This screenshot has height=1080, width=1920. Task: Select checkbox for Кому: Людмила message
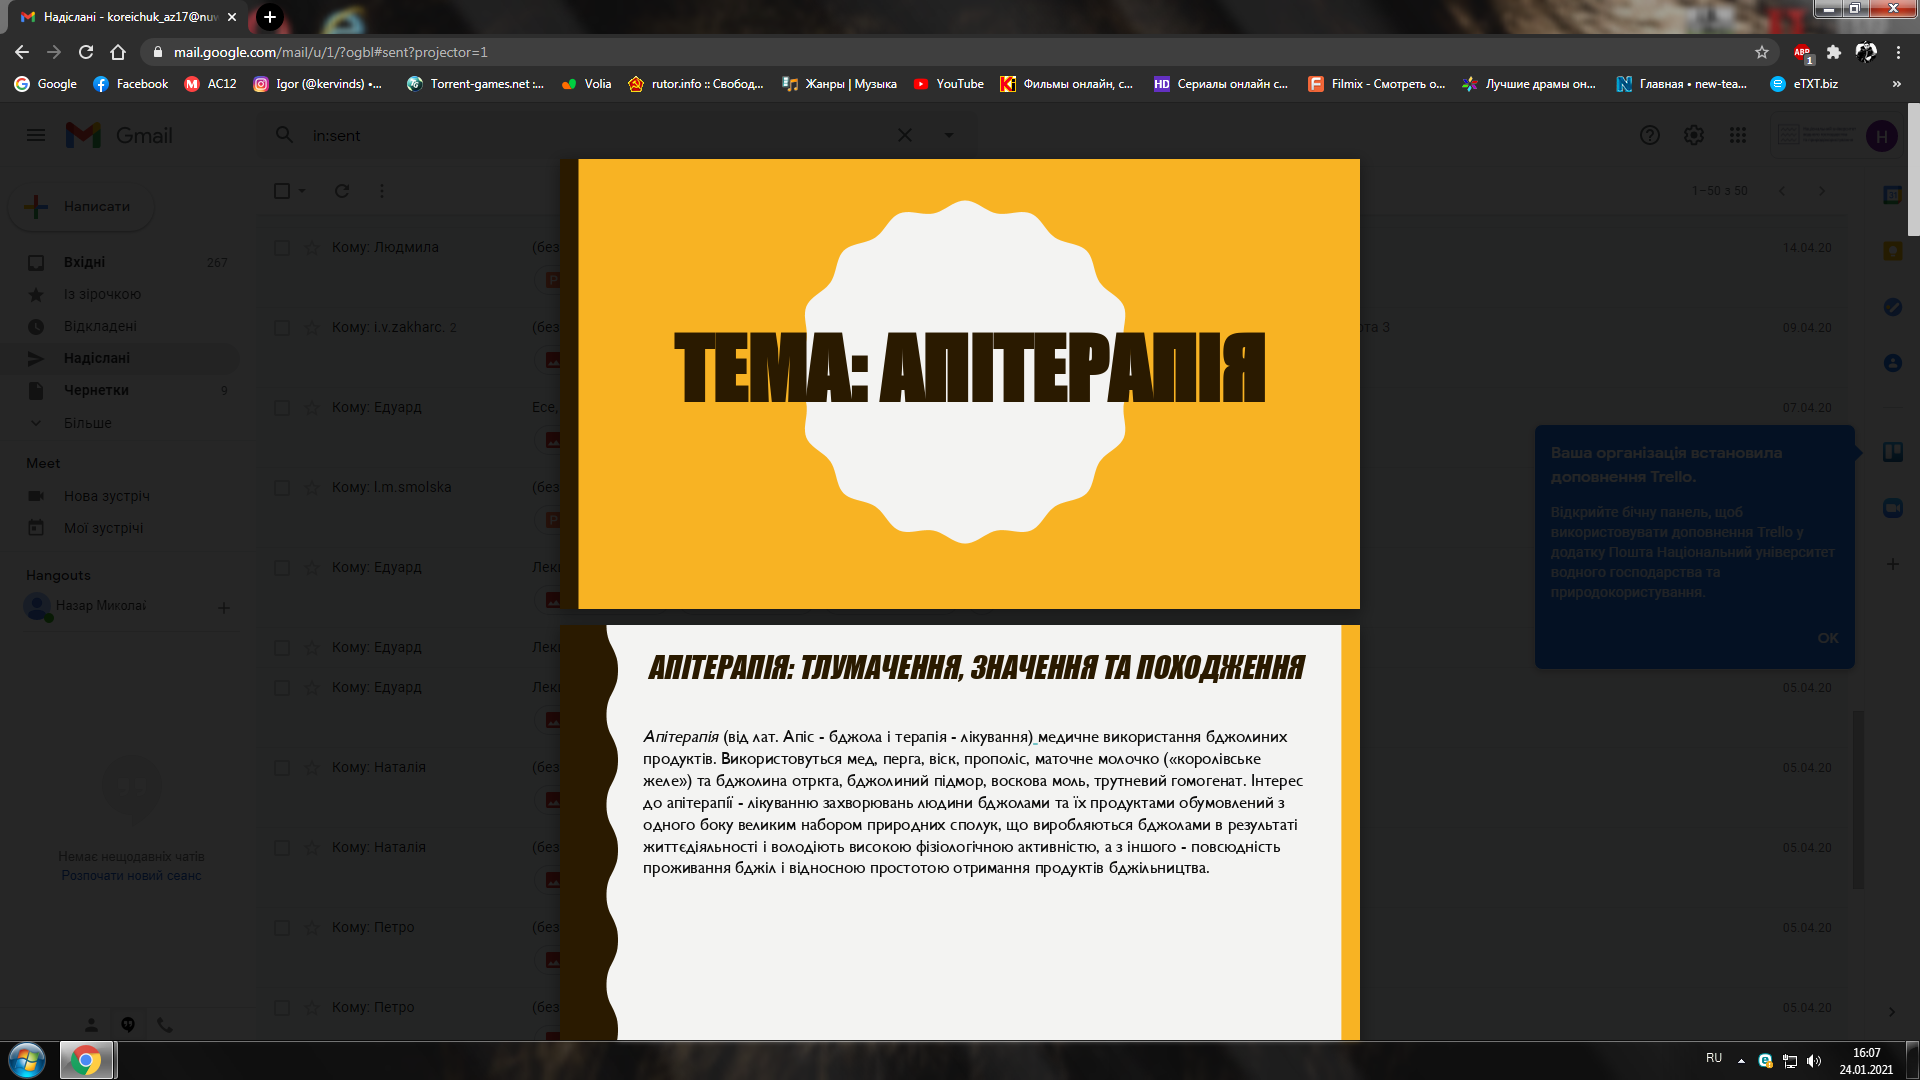tap(282, 248)
